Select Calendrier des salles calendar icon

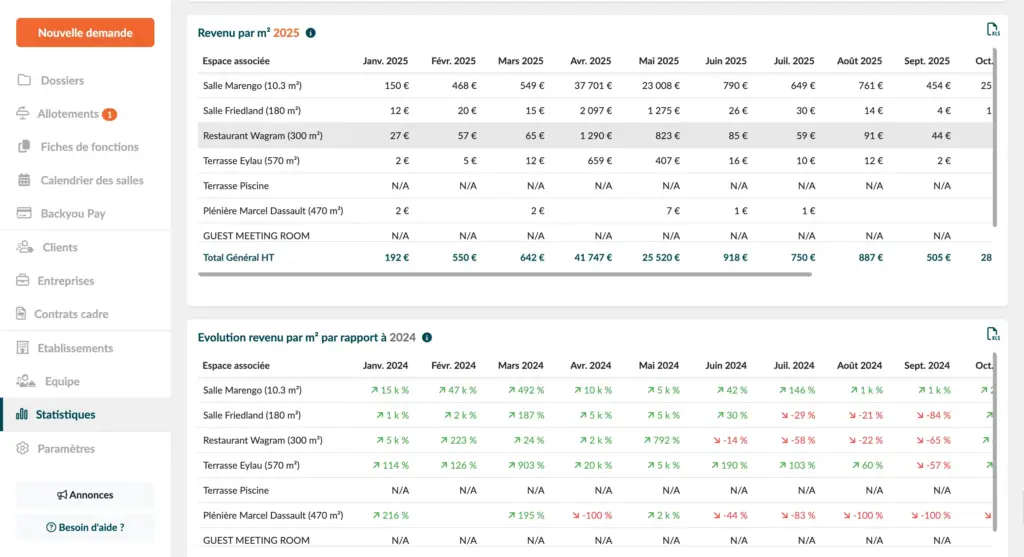pos(24,180)
